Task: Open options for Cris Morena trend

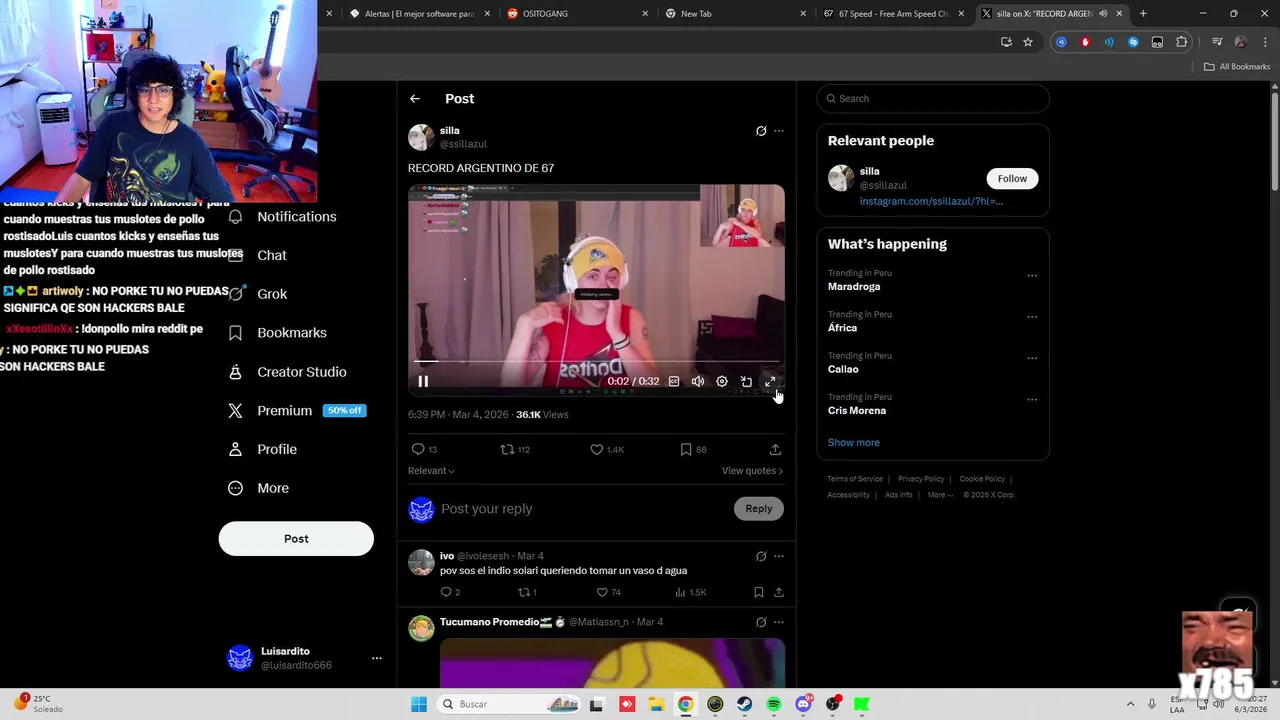Action: (x=1032, y=399)
